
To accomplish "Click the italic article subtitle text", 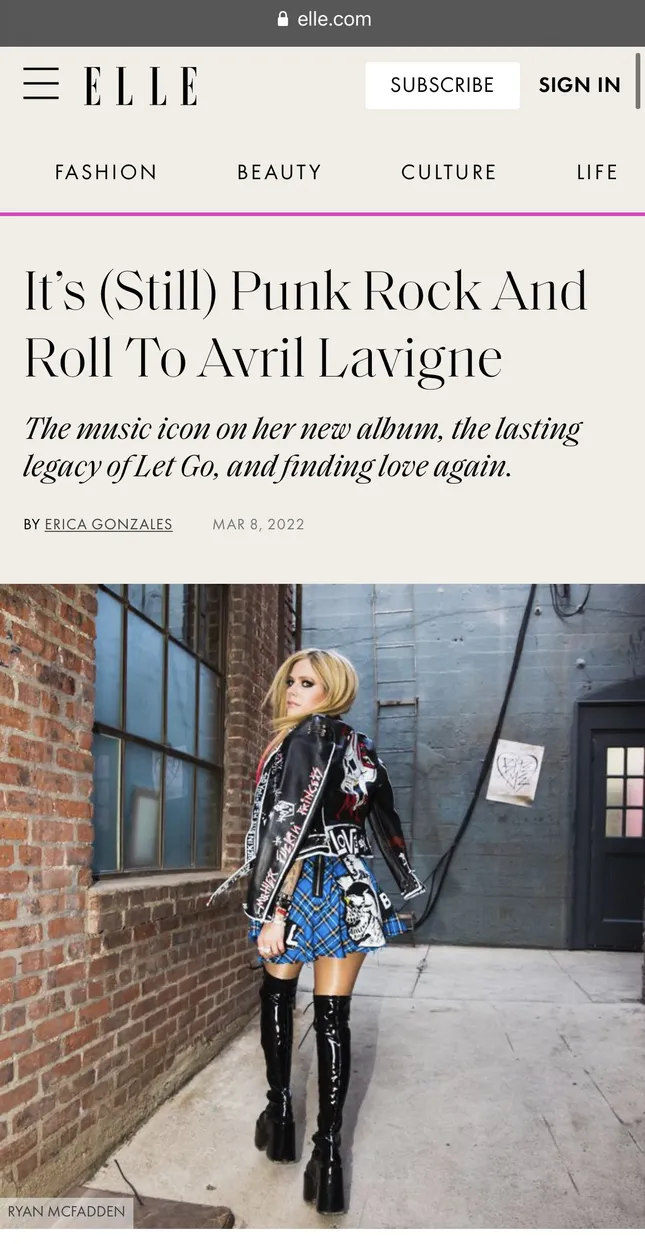I will 302,447.
